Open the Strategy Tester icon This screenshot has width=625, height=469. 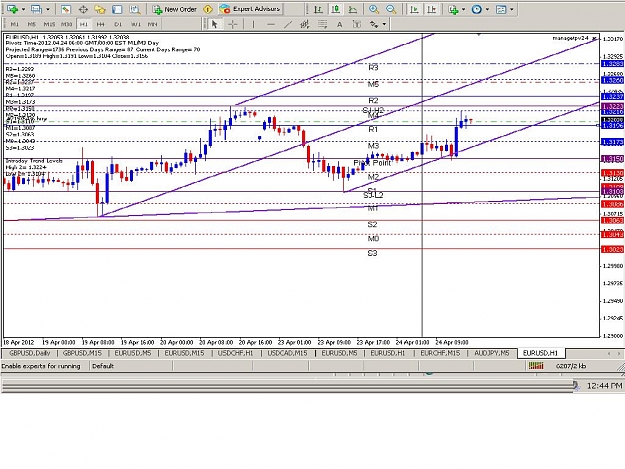coord(135,9)
